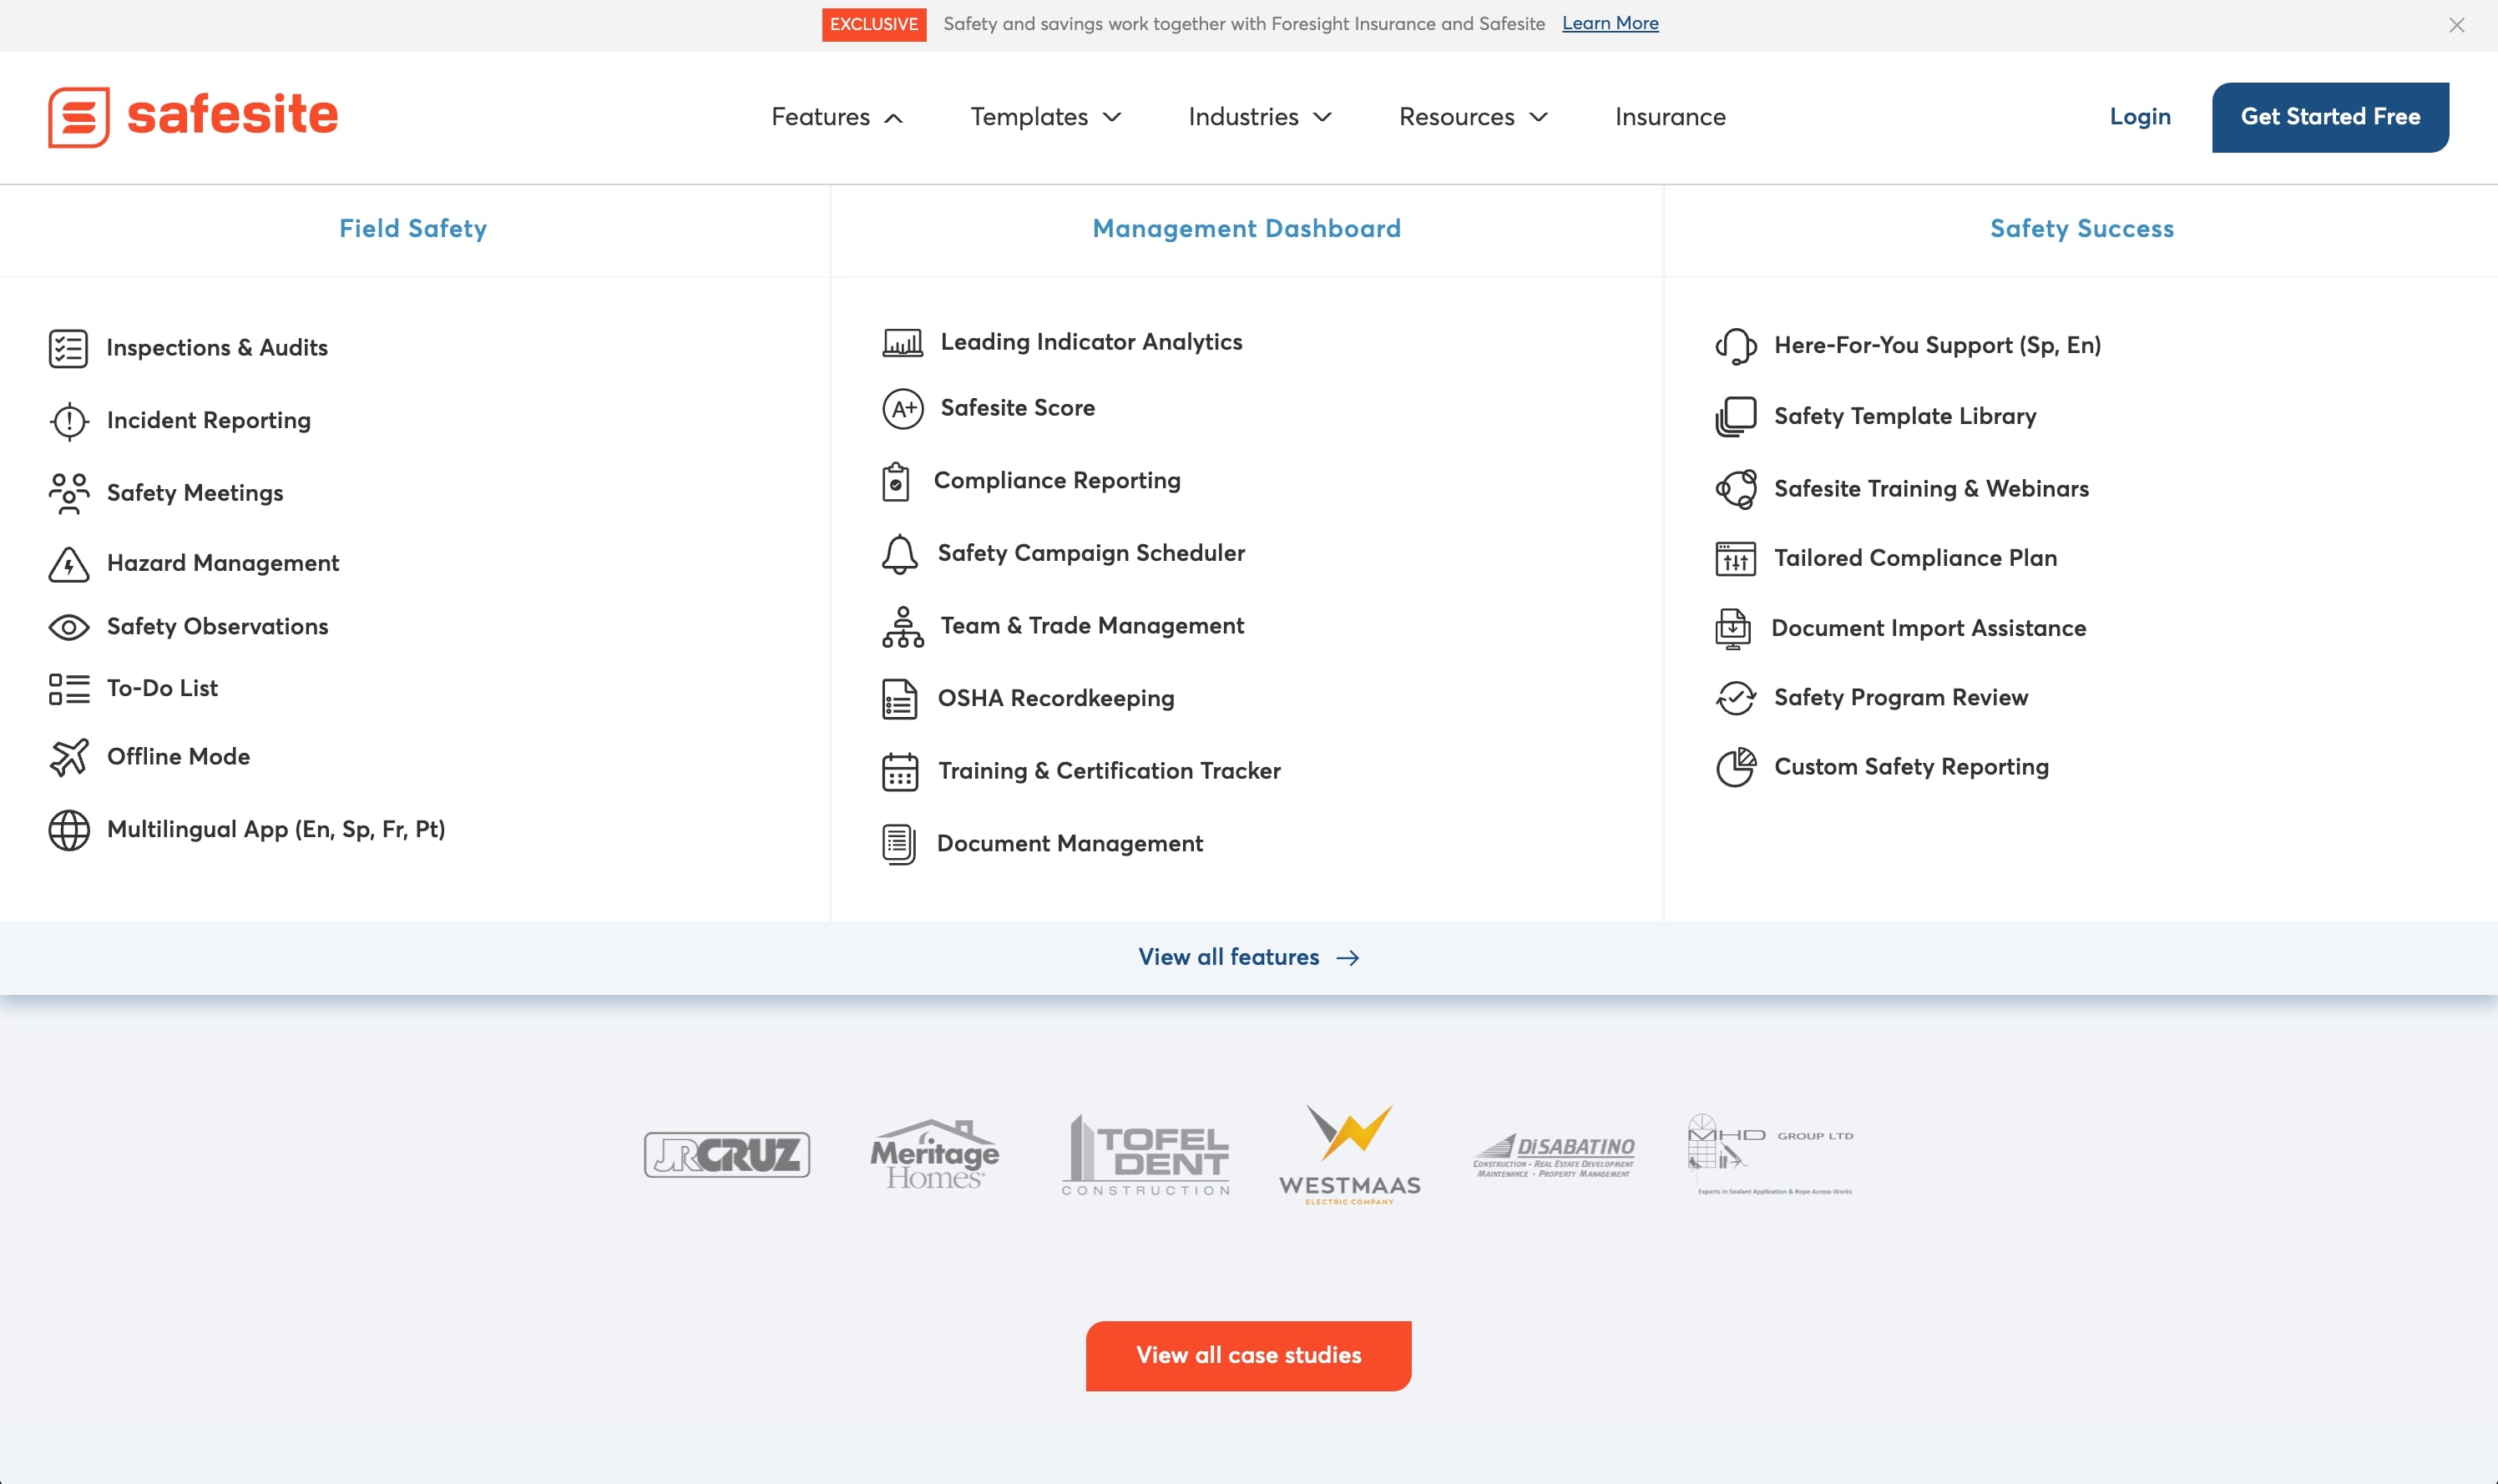Viewport: 2498px width, 1484px height.
Task: Click the Hazard Management warning triangle icon
Action: (x=69, y=564)
